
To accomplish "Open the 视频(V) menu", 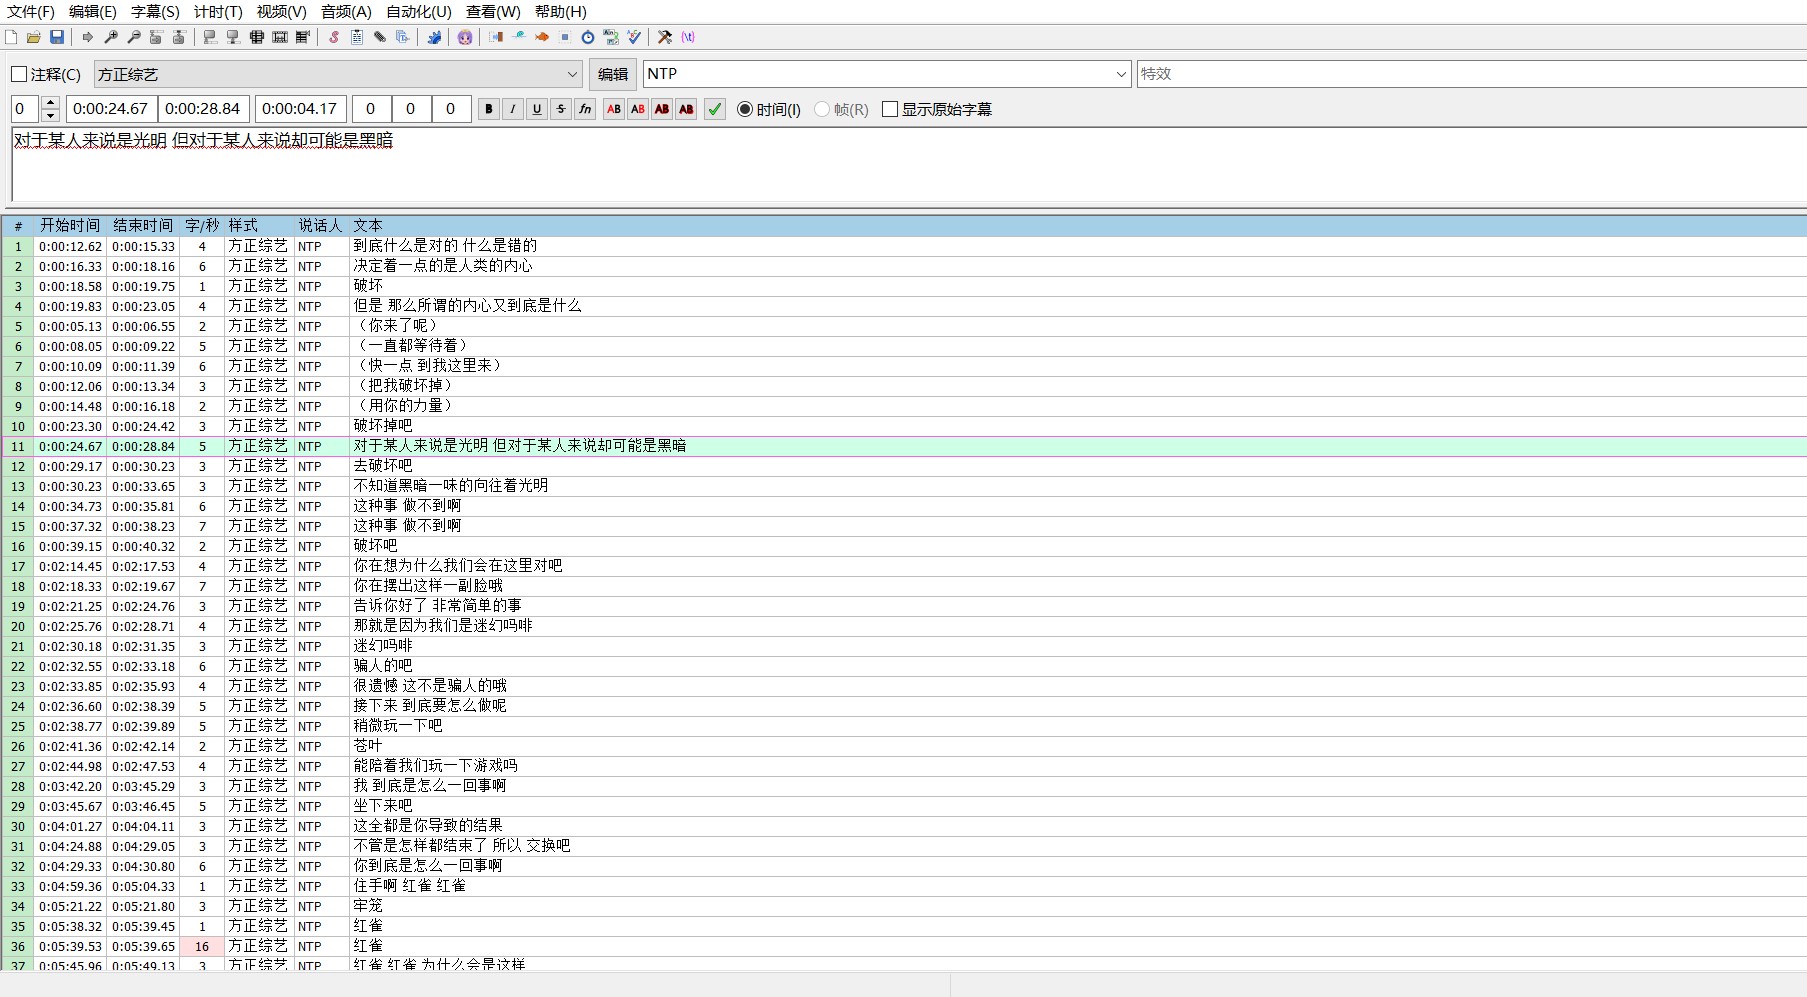I will [281, 12].
